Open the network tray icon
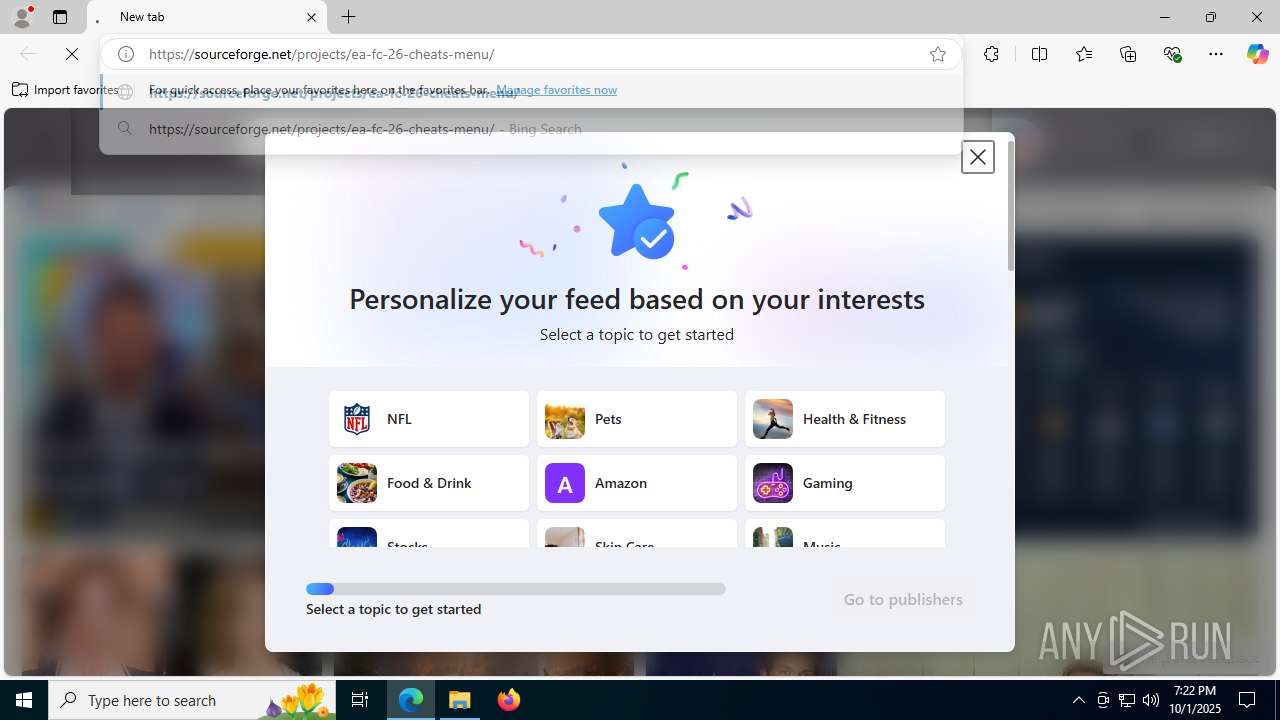Screen dimensions: 1280x720 (1127, 700)
